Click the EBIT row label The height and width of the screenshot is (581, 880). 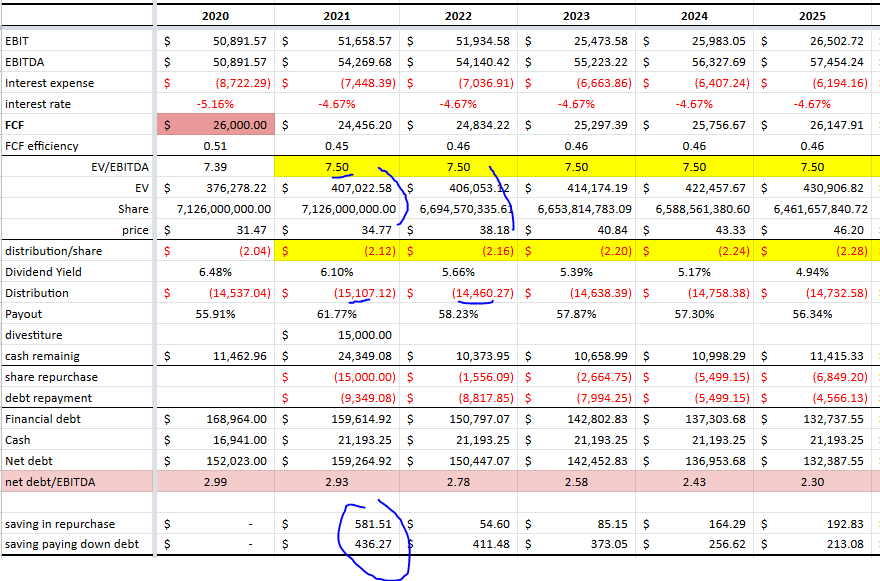[18, 41]
